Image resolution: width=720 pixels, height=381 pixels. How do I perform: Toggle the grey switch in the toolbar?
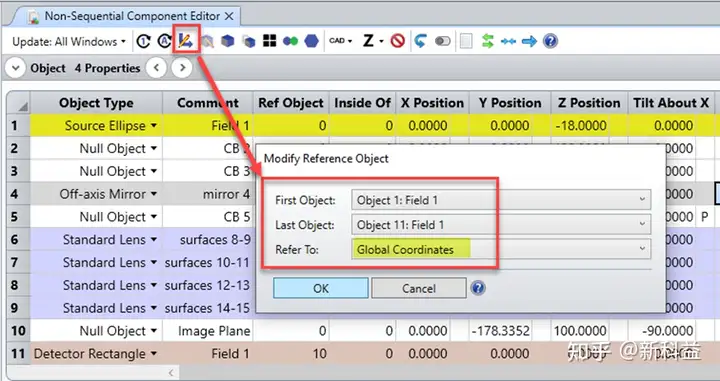coord(443,41)
